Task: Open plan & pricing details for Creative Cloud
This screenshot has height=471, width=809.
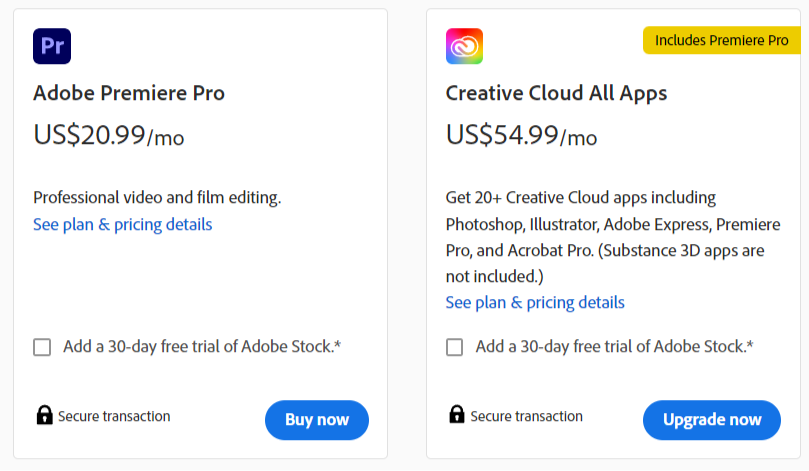Action: 535,302
